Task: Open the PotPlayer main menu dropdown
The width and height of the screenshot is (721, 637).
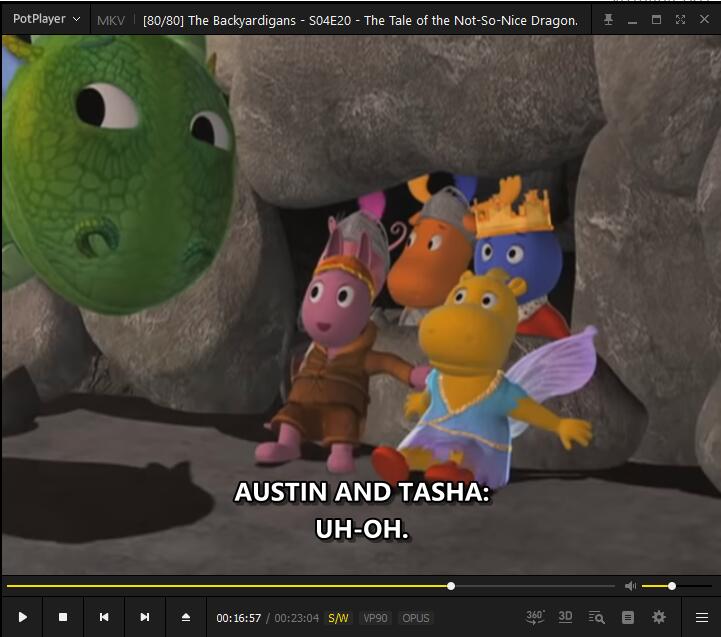Action: pyautogui.click(x=46, y=19)
